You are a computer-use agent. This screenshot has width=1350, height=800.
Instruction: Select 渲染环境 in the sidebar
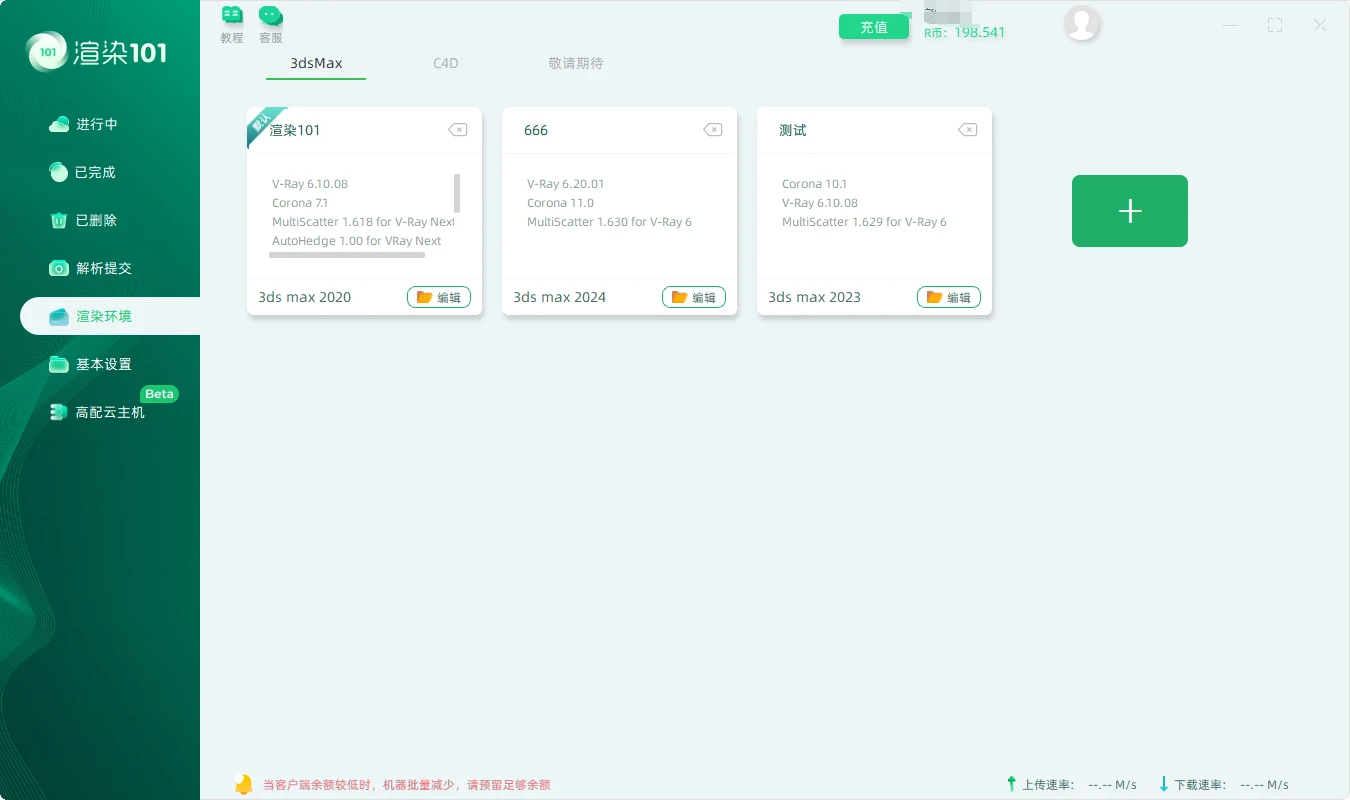click(110, 316)
